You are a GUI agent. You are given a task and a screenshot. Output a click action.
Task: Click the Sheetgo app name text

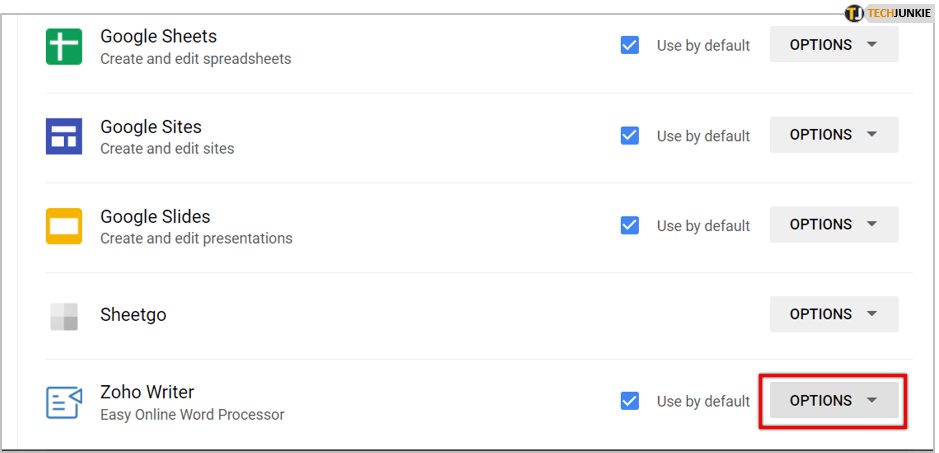(133, 315)
